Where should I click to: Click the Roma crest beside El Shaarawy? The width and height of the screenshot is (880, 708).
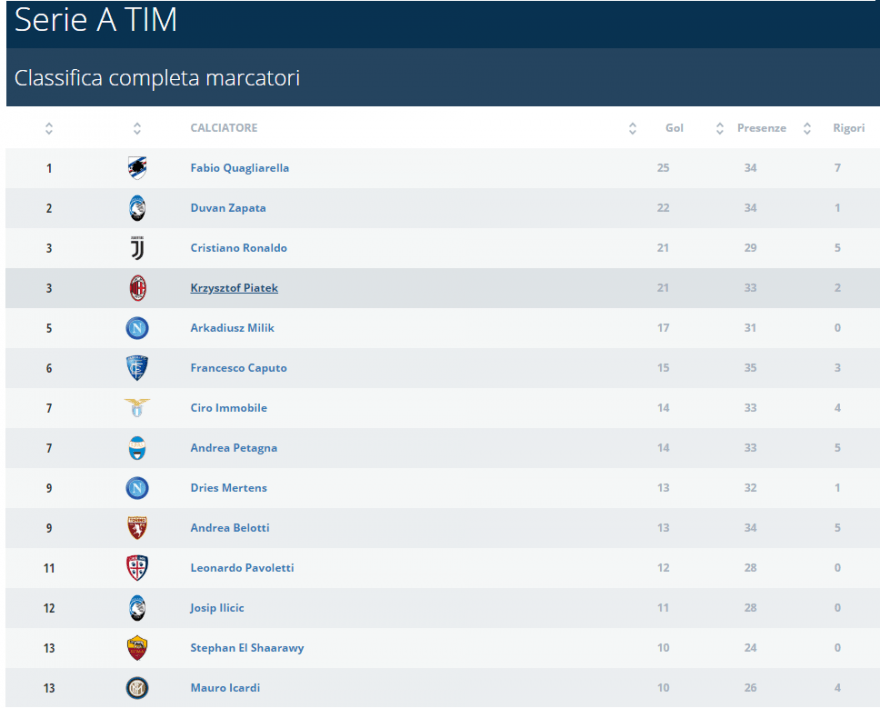pyautogui.click(x=137, y=648)
